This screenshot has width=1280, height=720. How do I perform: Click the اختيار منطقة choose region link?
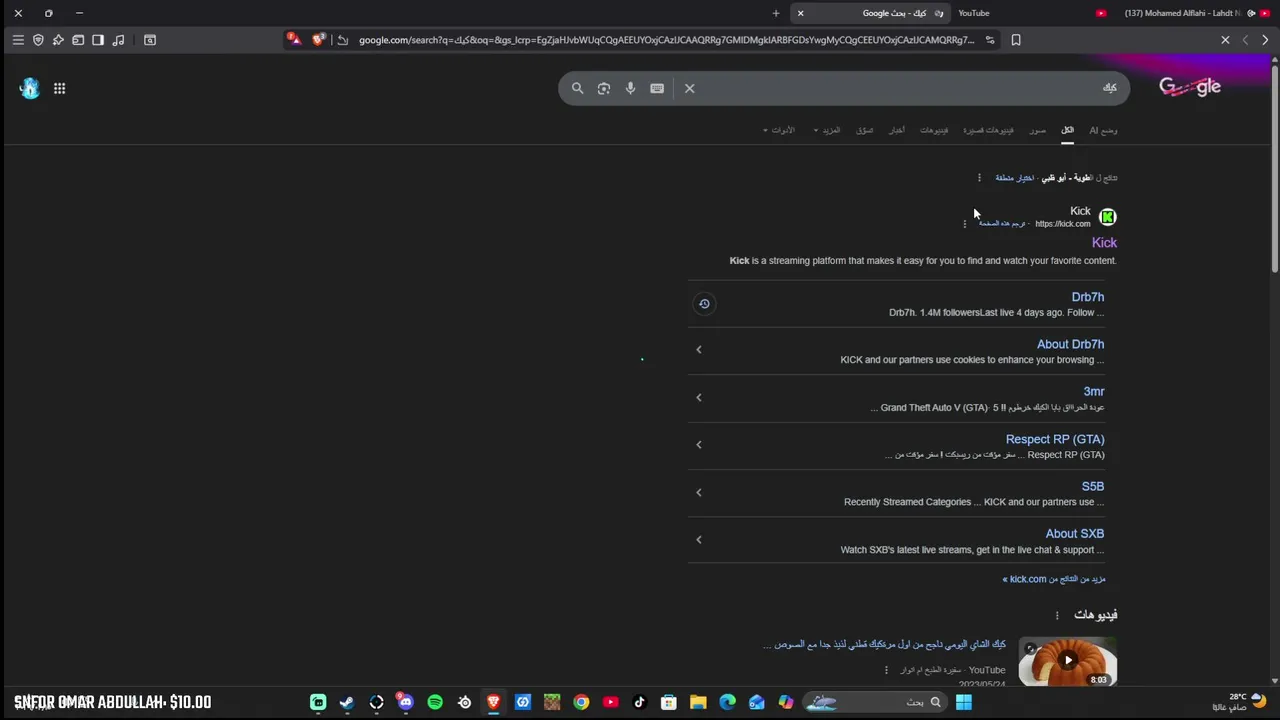pyautogui.click(x=1014, y=178)
